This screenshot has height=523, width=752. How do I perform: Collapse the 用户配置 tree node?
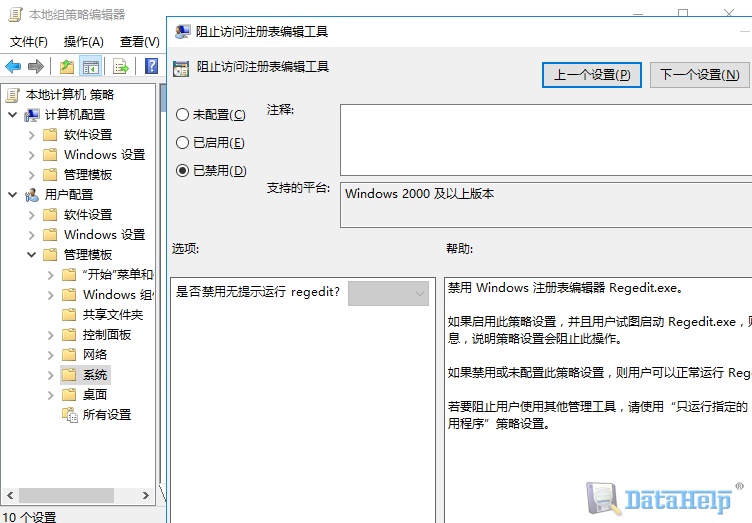(13, 195)
